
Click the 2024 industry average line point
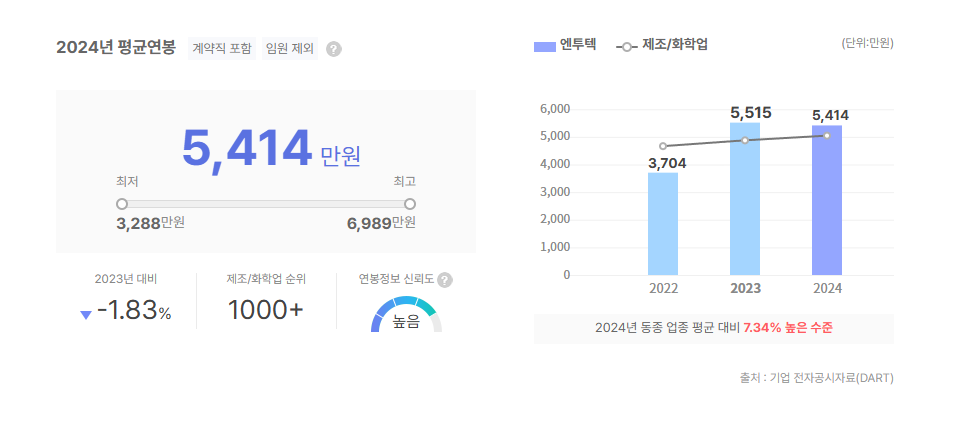pos(827,135)
